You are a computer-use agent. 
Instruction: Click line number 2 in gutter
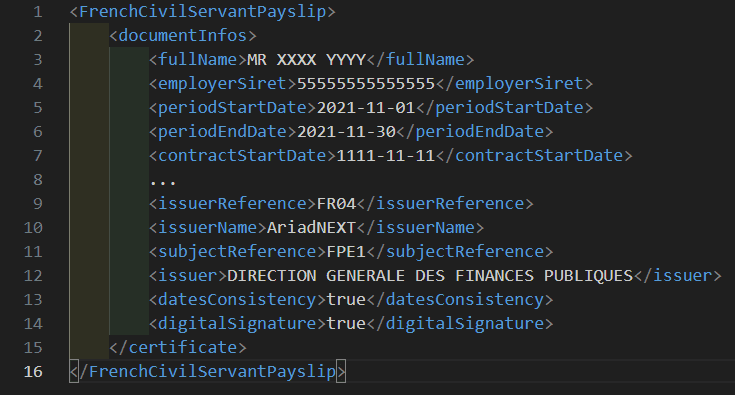click(x=38, y=36)
